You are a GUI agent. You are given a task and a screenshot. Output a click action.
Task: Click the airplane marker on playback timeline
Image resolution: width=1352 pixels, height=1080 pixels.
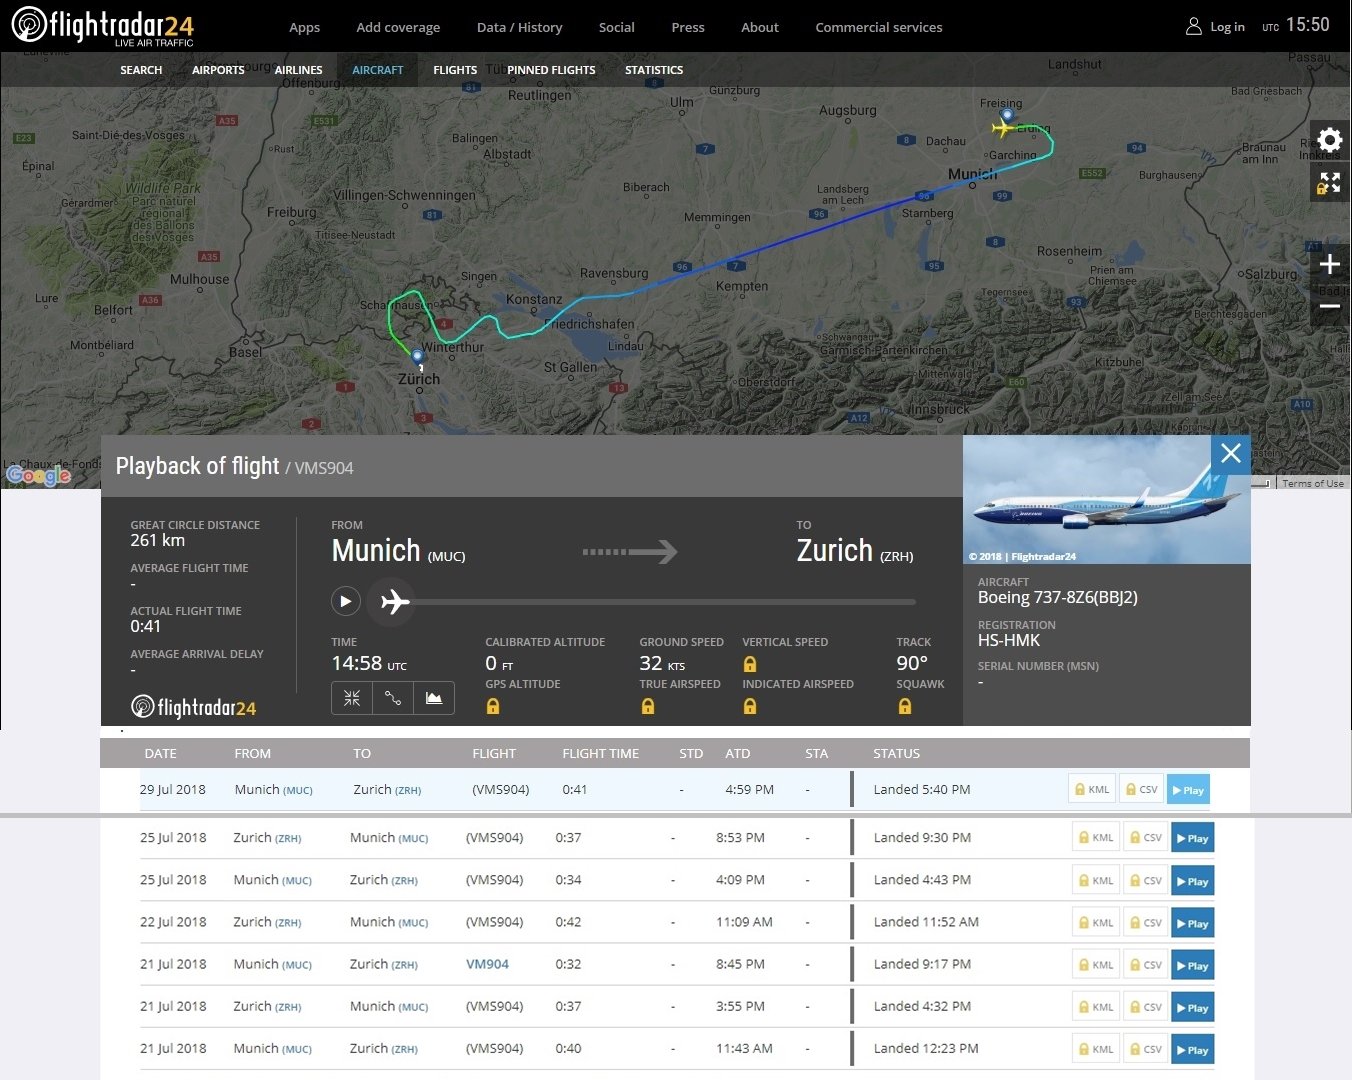393,601
